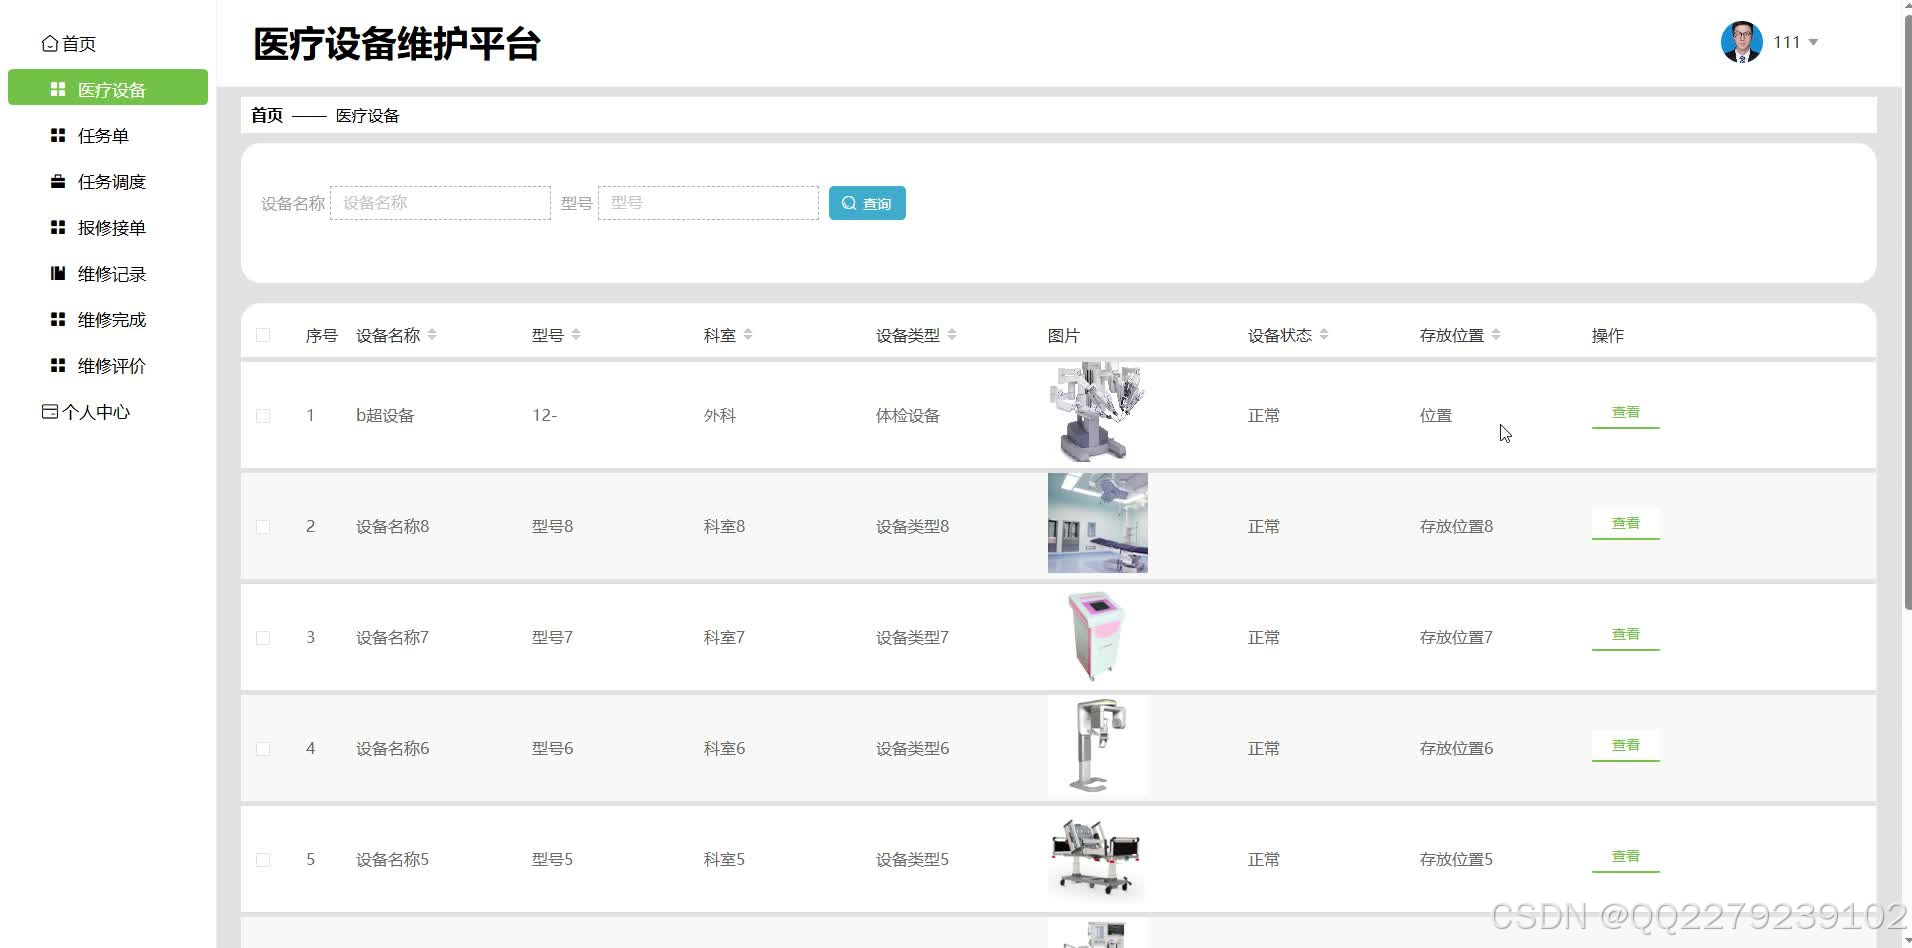This screenshot has height=948, width=1912.
Task: Click 查看 for b超设备
Action: 1625,413
